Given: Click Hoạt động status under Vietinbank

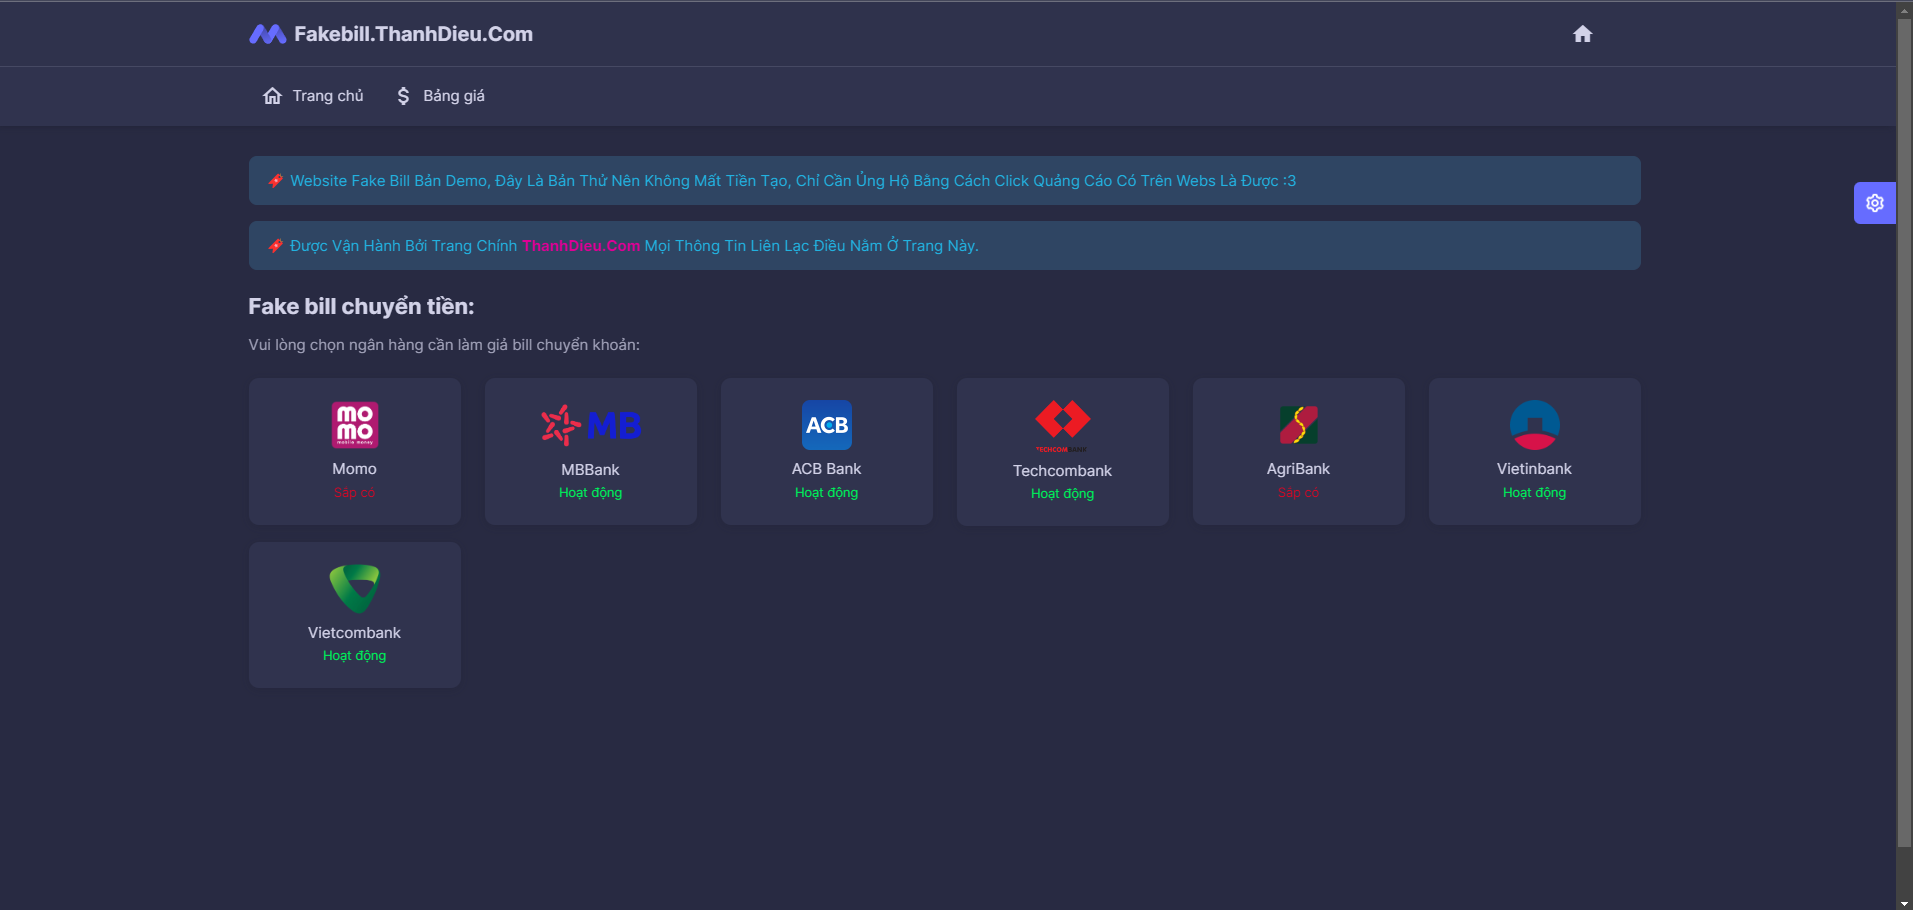Looking at the screenshot, I should (1535, 493).
